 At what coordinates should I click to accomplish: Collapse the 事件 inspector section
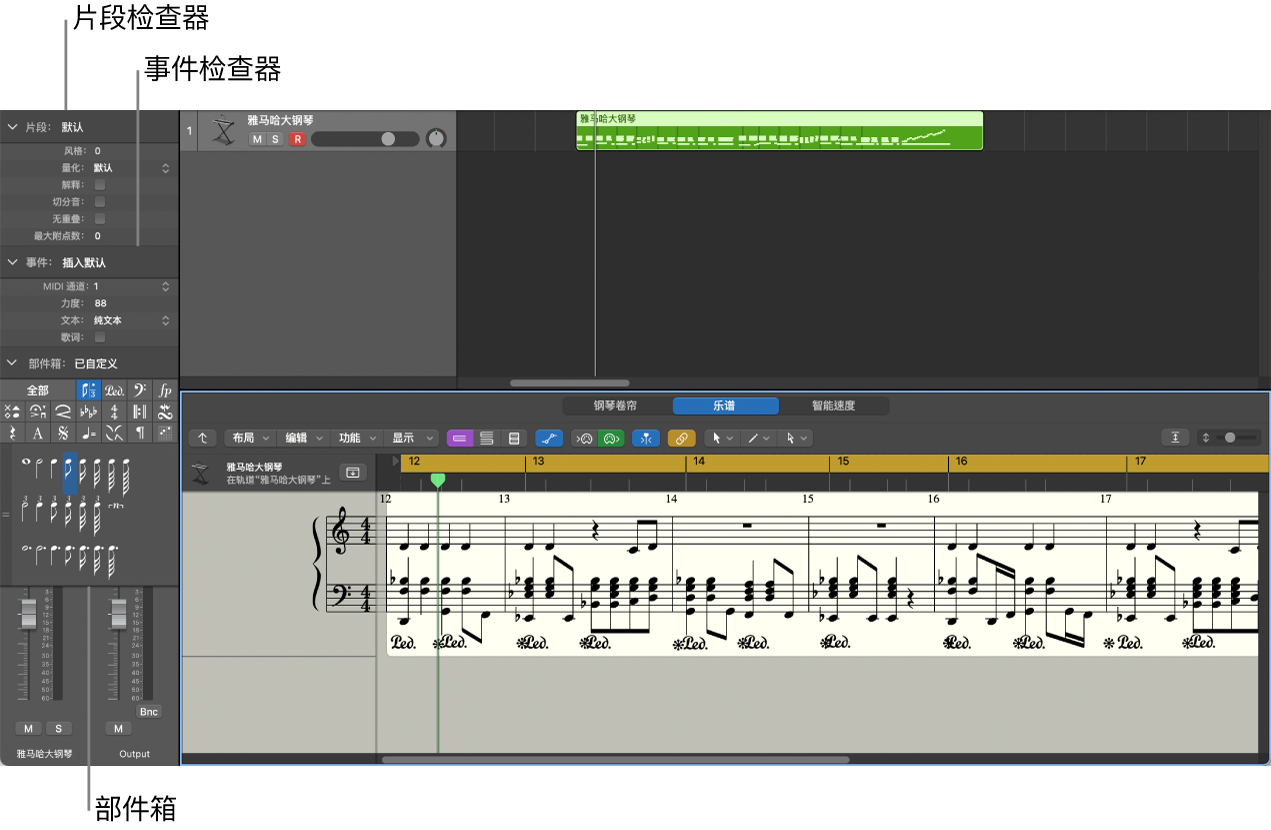click(13, 262)
